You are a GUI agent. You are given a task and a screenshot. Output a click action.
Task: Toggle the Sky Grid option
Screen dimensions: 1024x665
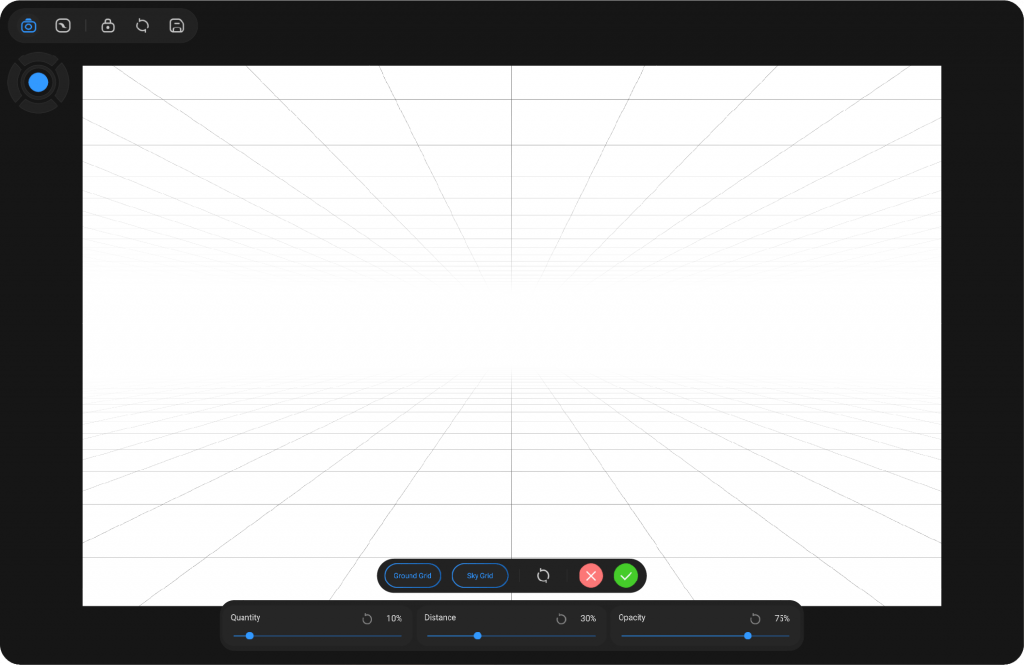pyautogui.click(x=480, y=576)
